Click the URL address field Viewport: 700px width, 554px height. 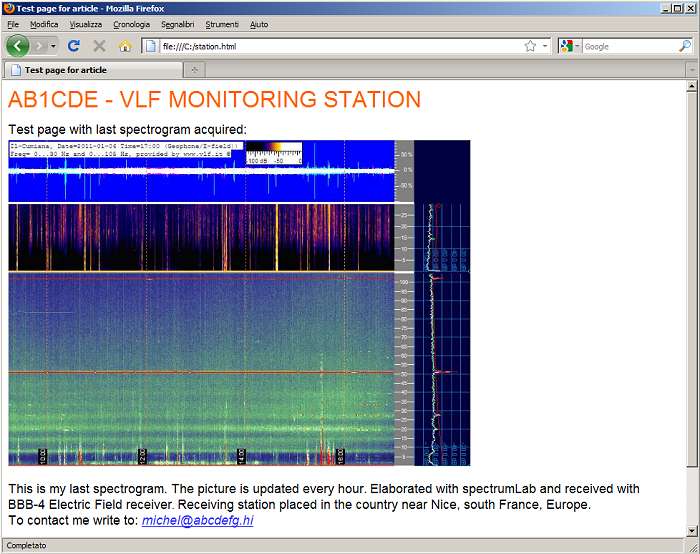[x=340, y=46]
